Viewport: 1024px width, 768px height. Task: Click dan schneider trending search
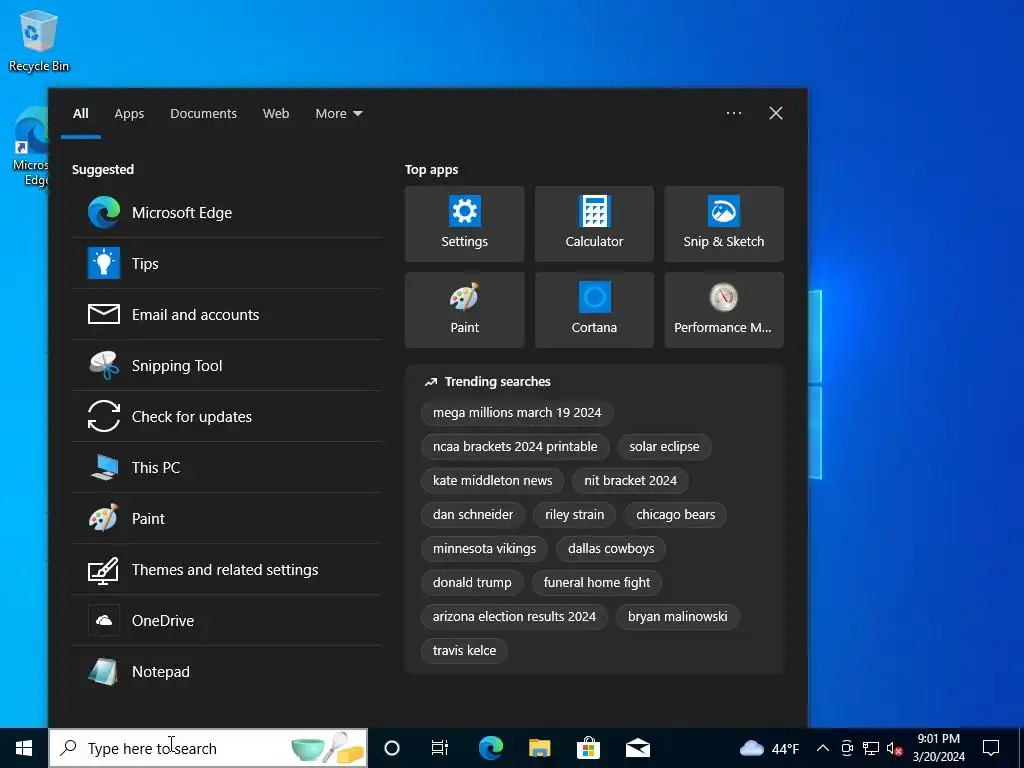point(473,515)
